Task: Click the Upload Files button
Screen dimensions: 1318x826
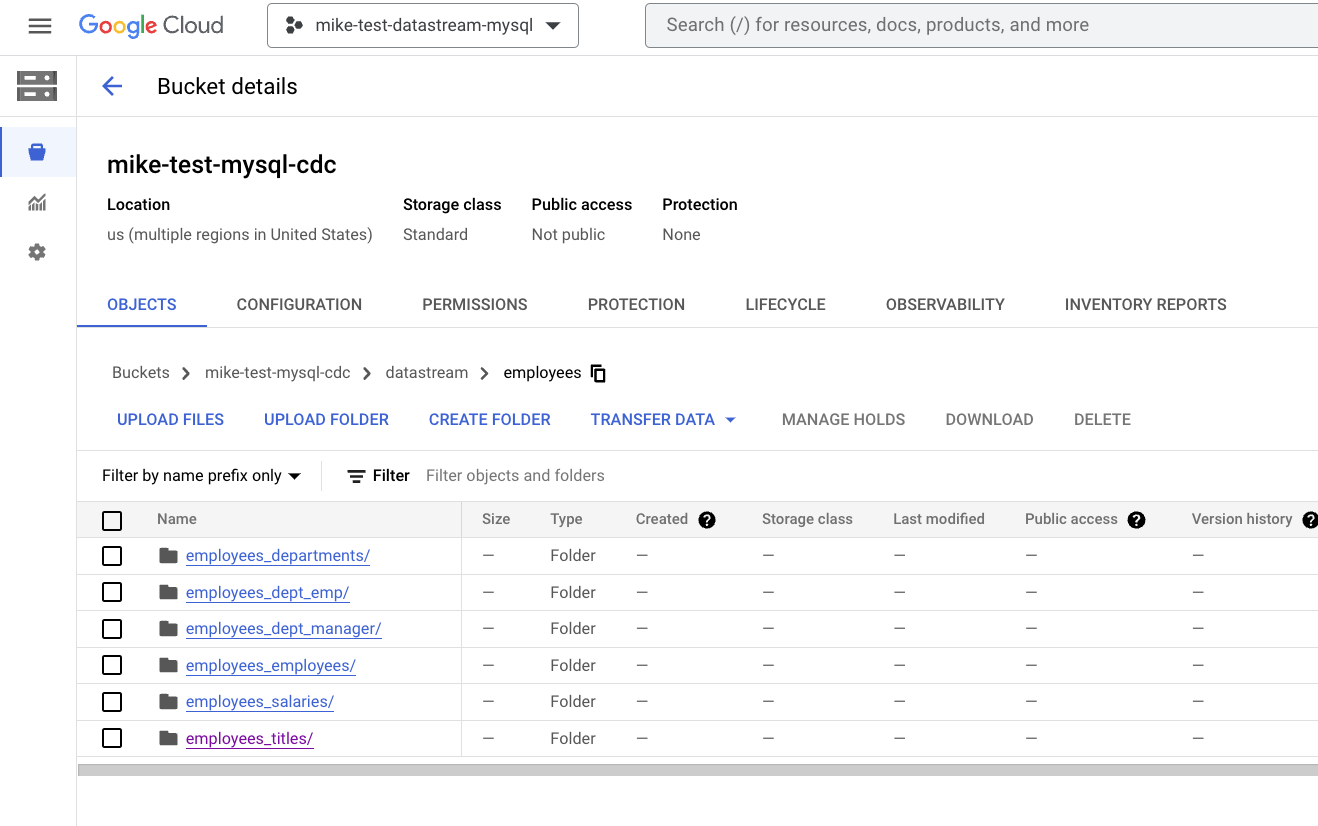Action: tap(171, 420)
